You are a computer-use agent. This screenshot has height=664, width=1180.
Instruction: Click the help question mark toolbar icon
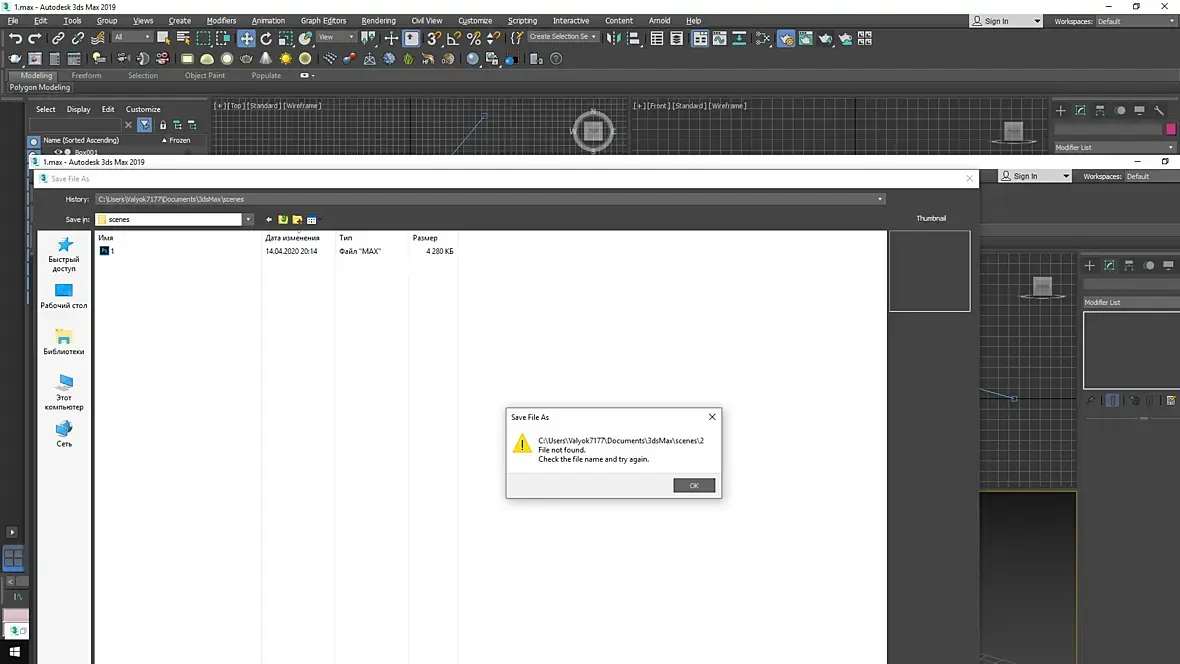(x=556, y=58)
